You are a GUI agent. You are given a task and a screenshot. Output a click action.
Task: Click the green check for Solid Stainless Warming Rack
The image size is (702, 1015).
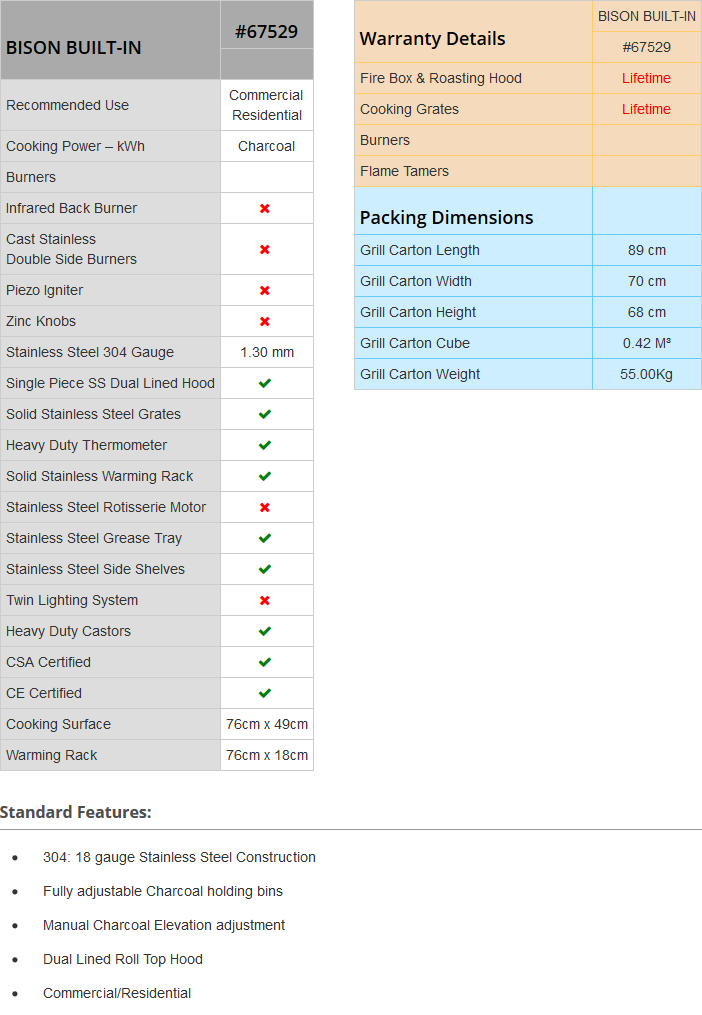[x=264, y=476]
